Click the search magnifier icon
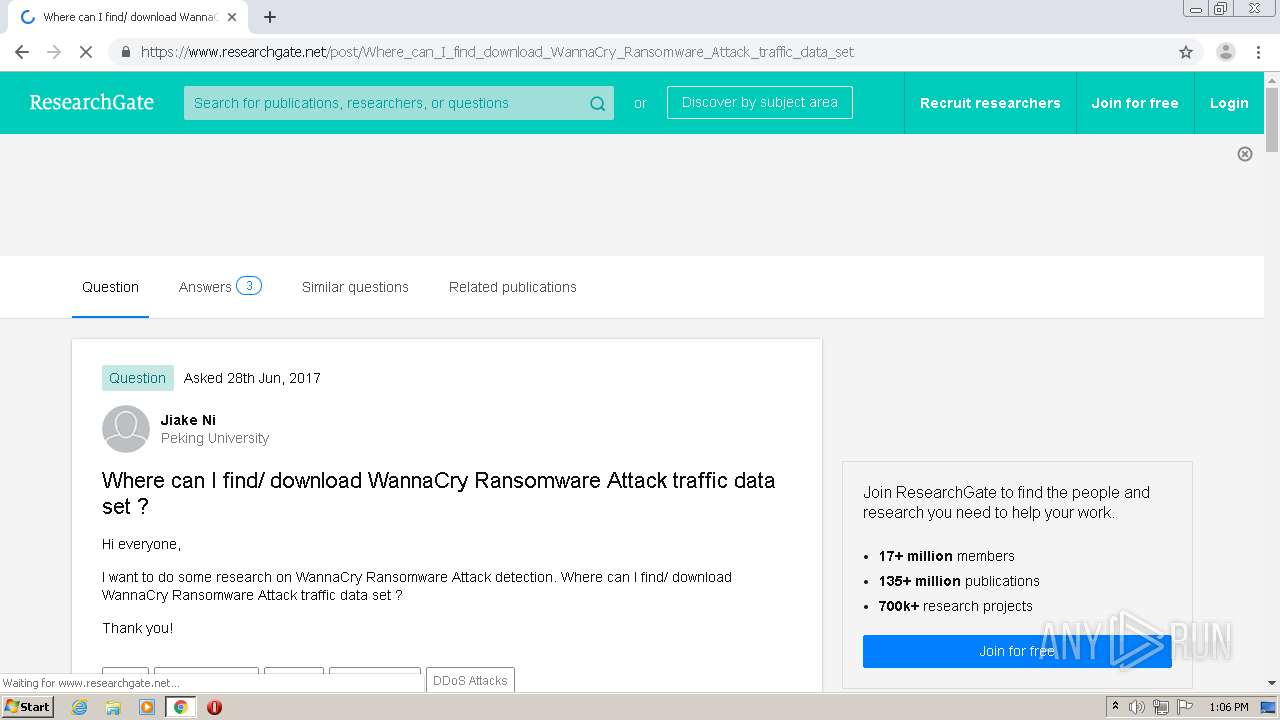This screenshot has height=720, width=1280. pos(597,103)
